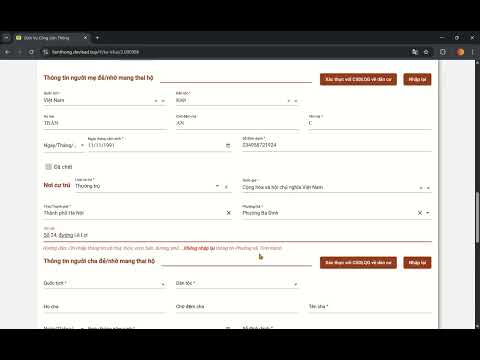Click father's Nhập lại reset button
The width and height of the screenshot is (480, 360).
tap(417, 263)
